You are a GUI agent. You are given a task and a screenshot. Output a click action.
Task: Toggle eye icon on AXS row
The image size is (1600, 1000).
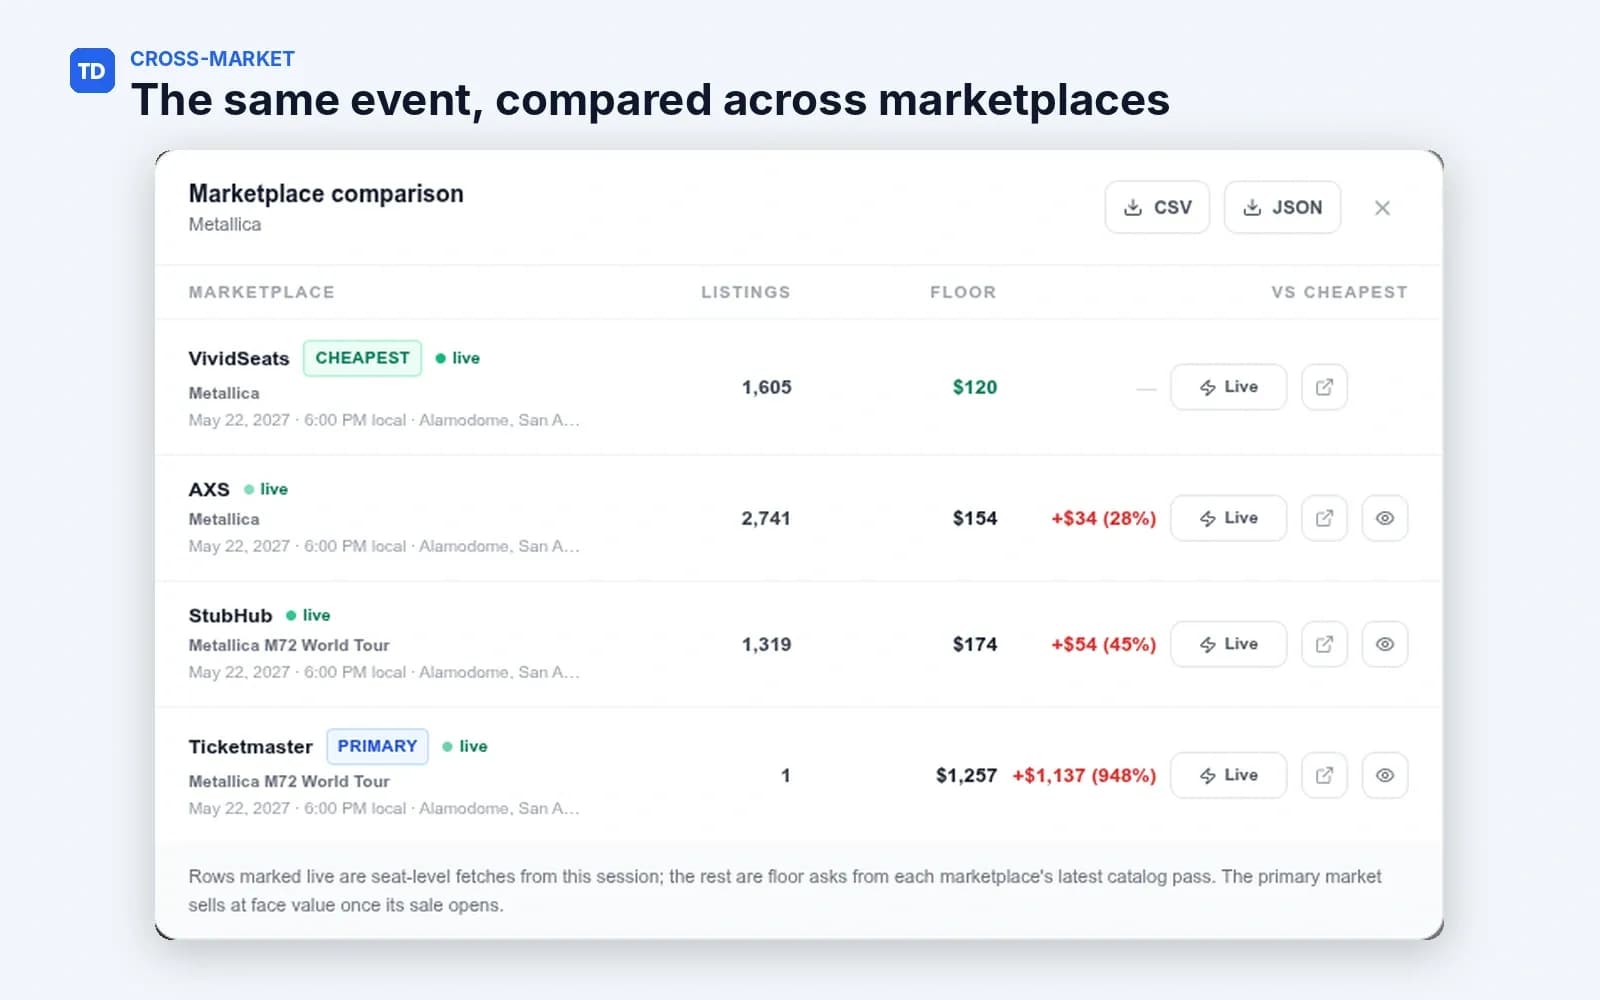tap(1385, 518)
